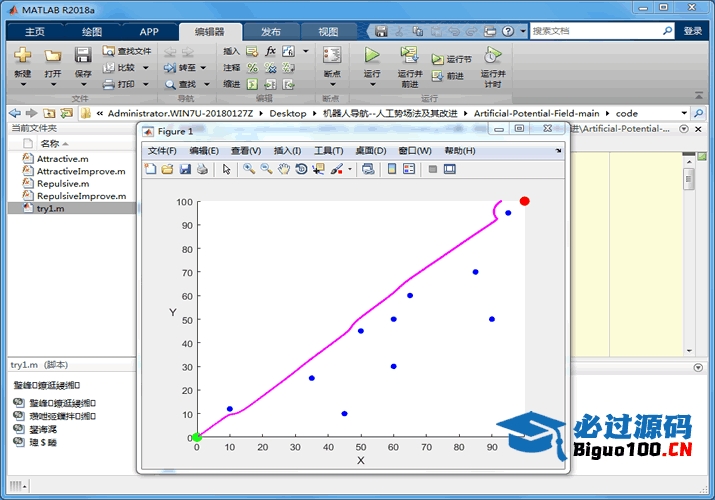Click the green Run button
715x500 pixels.
click(372, 56)
